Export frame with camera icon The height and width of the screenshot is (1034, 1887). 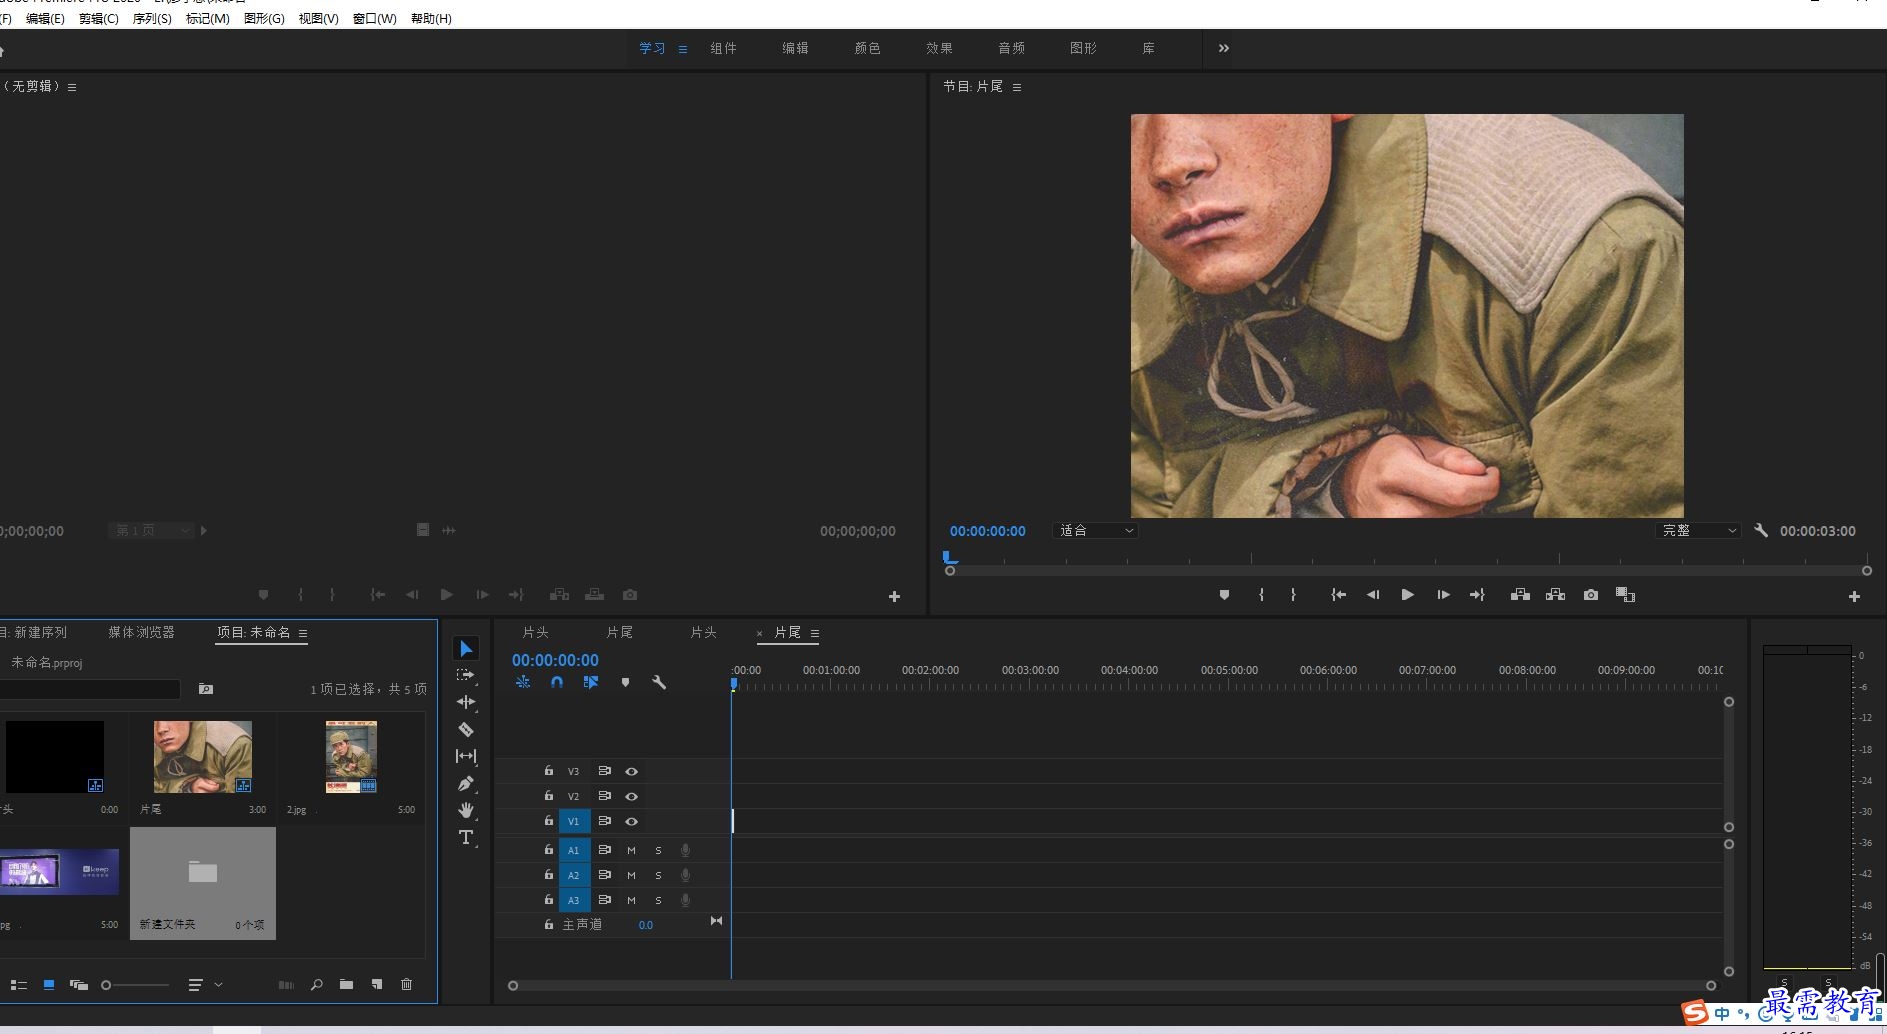pos(1591,595)
